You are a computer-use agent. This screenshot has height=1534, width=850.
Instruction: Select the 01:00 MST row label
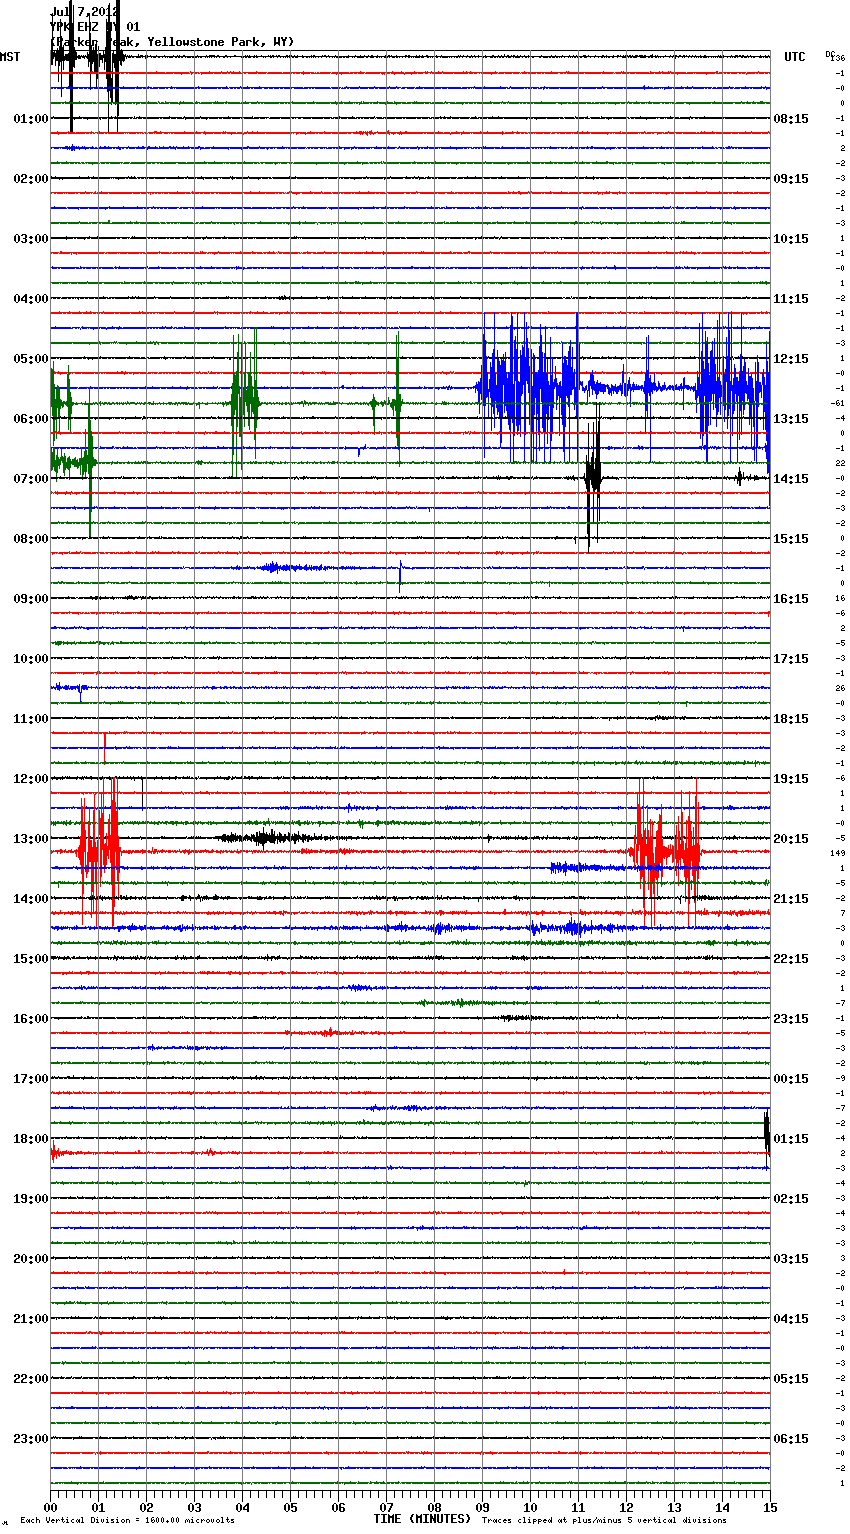coord(31,119)
